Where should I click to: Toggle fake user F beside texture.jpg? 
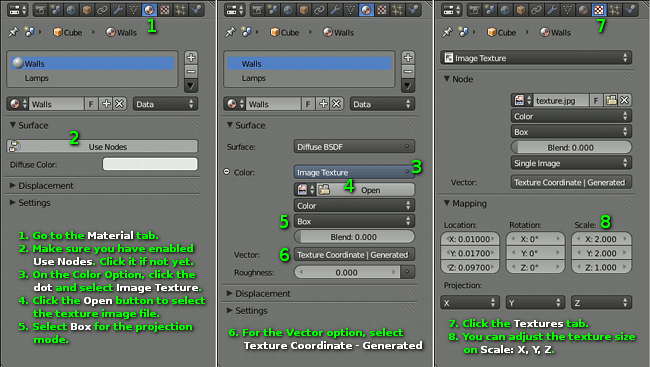tap(596, 100)
